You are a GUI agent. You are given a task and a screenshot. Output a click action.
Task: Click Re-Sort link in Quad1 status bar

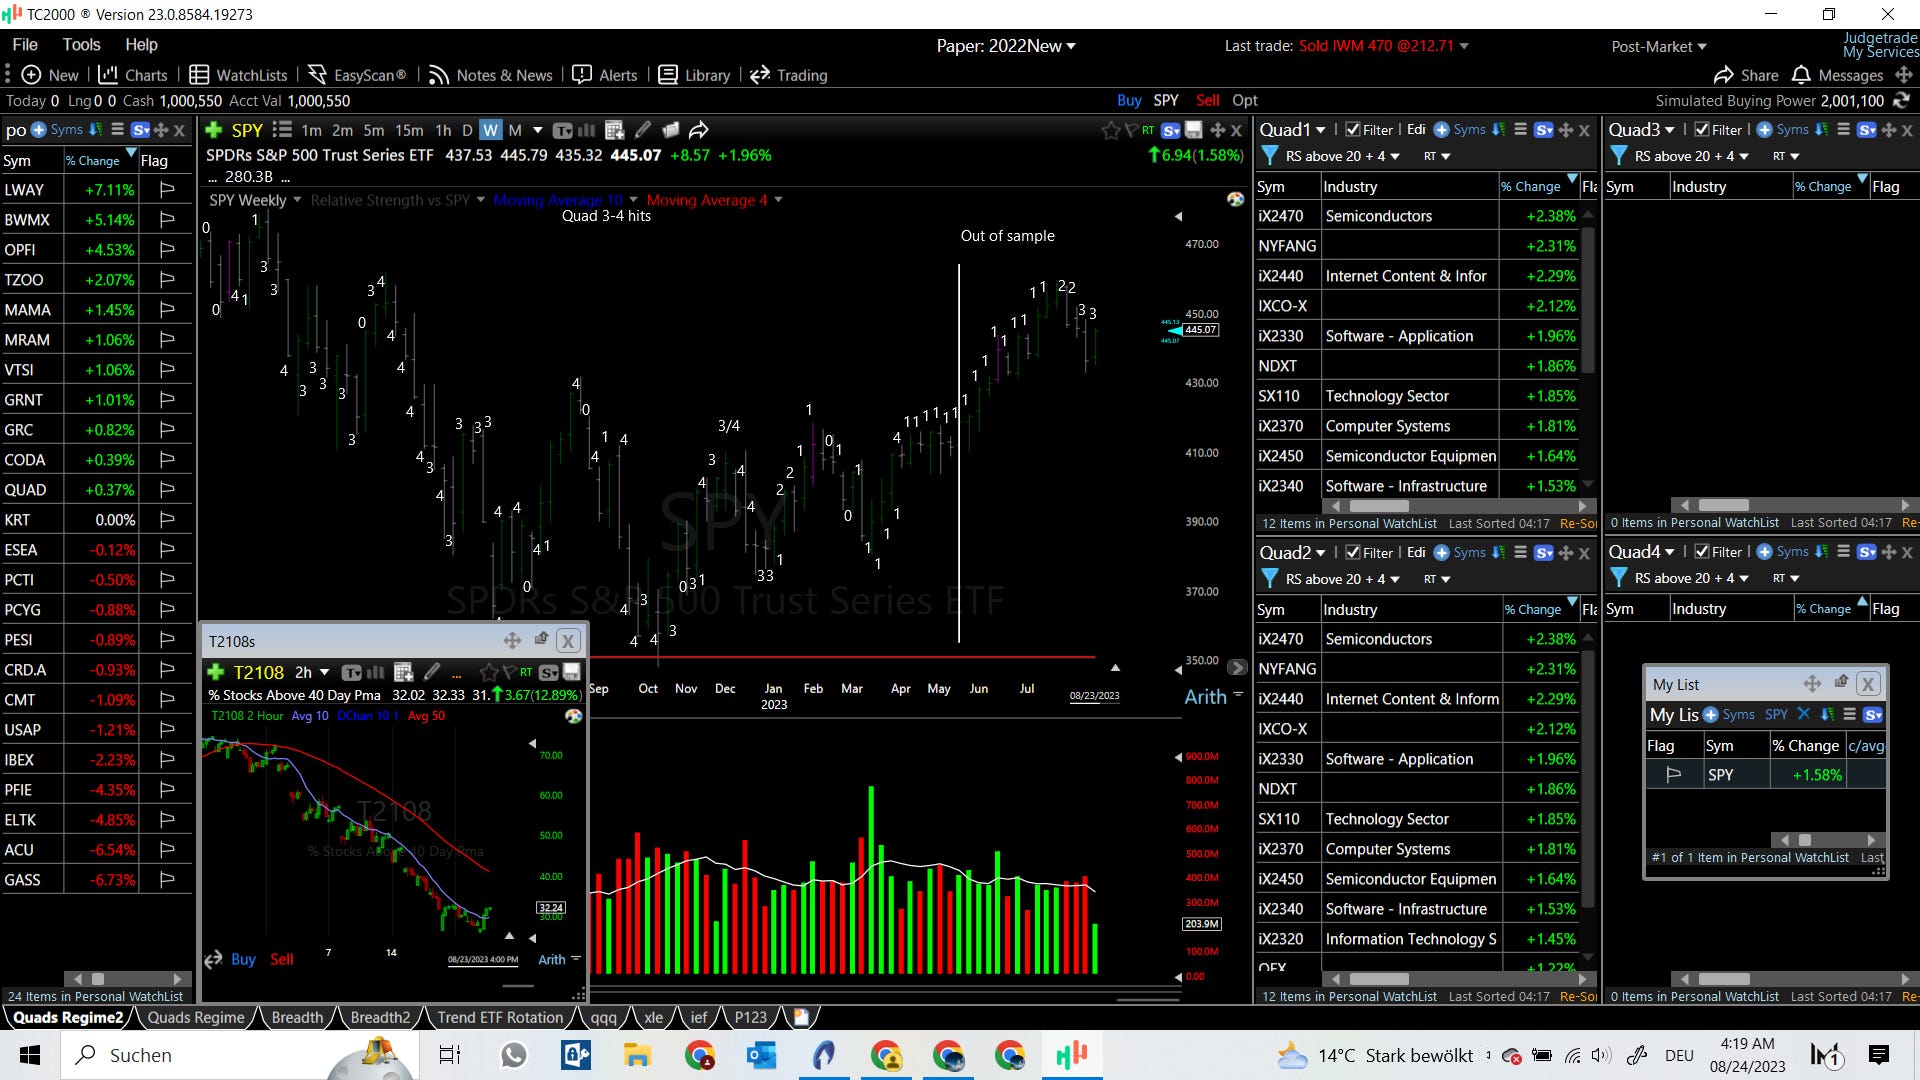[1578, 523]
